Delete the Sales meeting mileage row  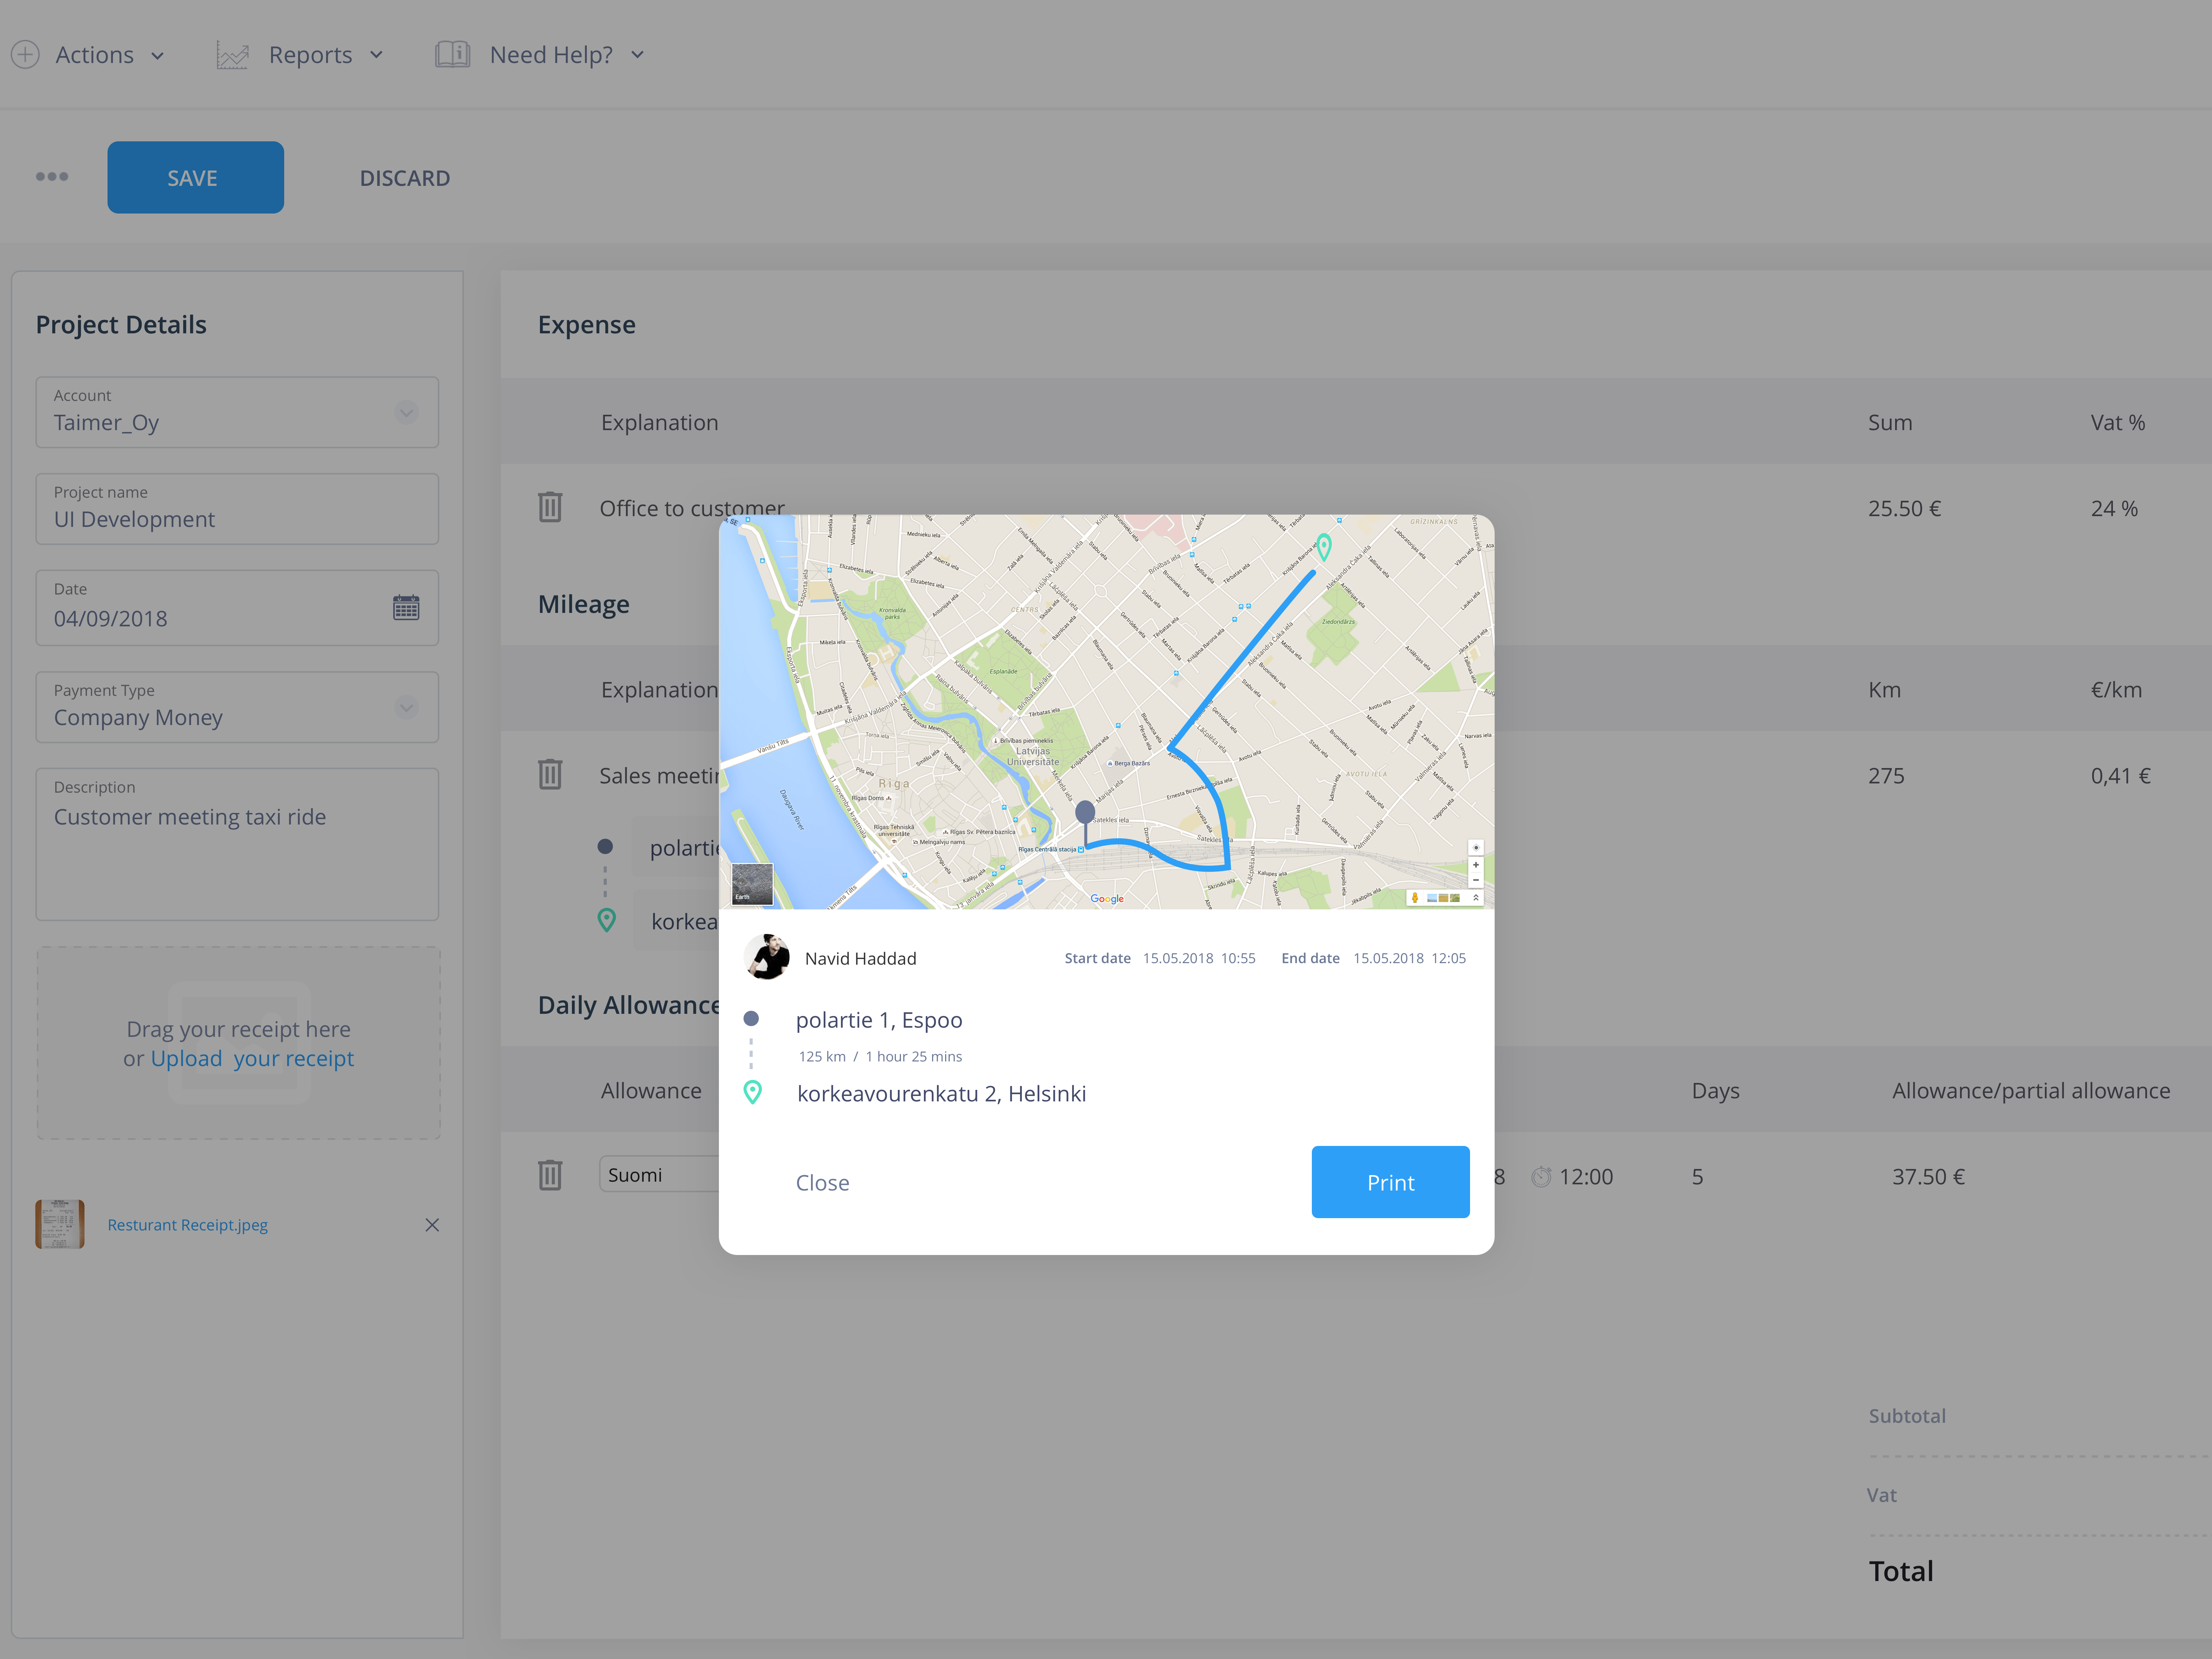tap(550, 774)
